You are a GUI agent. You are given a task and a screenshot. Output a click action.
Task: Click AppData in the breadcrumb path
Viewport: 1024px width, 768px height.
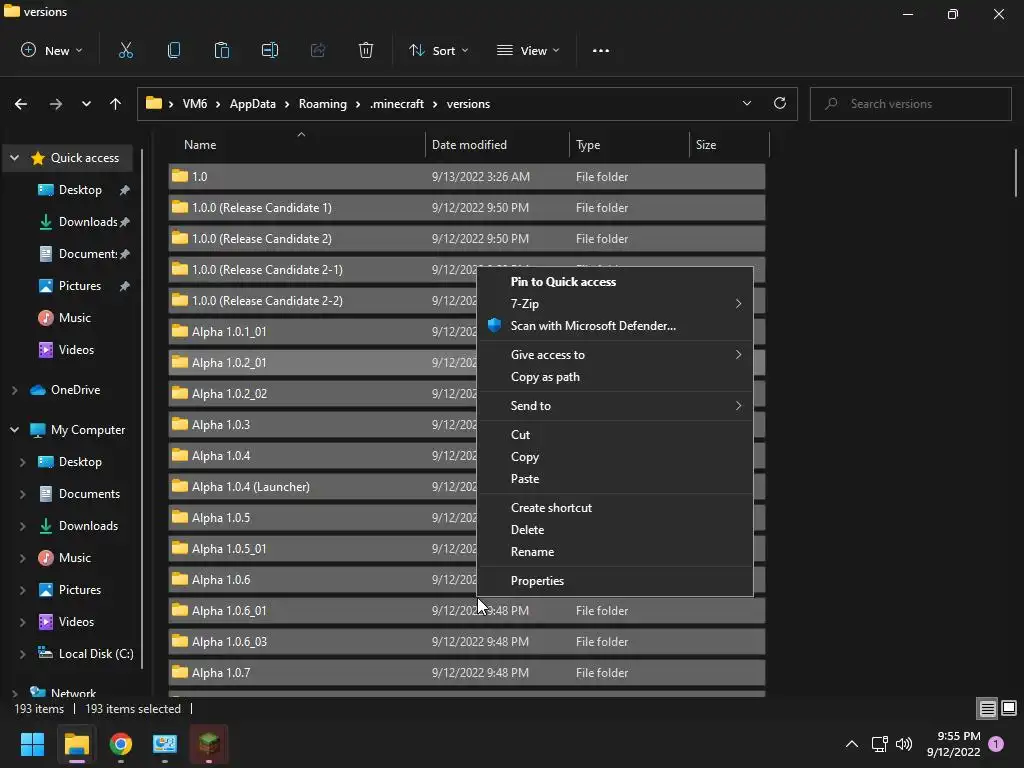[x=253, y=104]
